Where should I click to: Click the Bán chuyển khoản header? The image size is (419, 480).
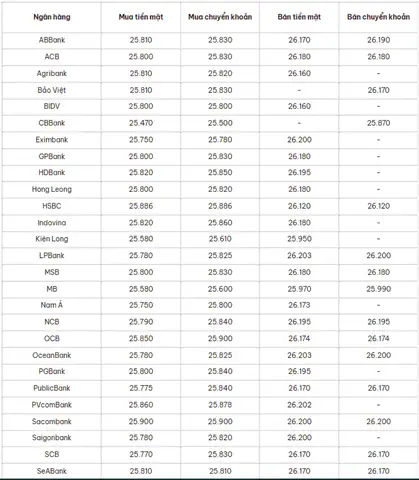pos(378,17)
